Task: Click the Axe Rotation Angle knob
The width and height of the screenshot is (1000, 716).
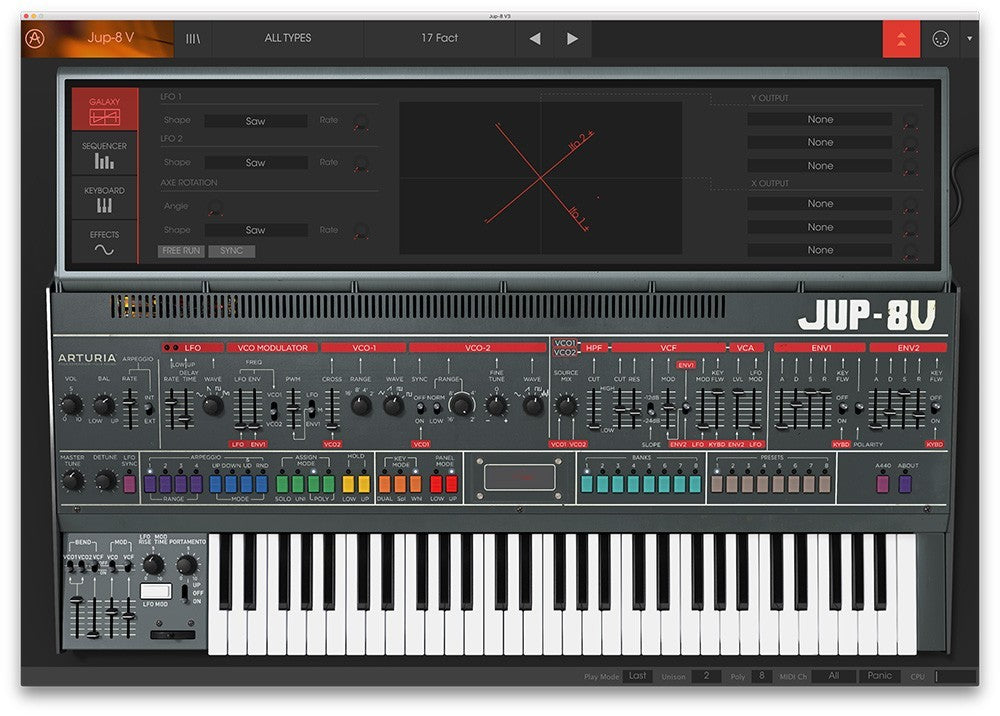Action: pyautogui.click(x=216, y=207)
